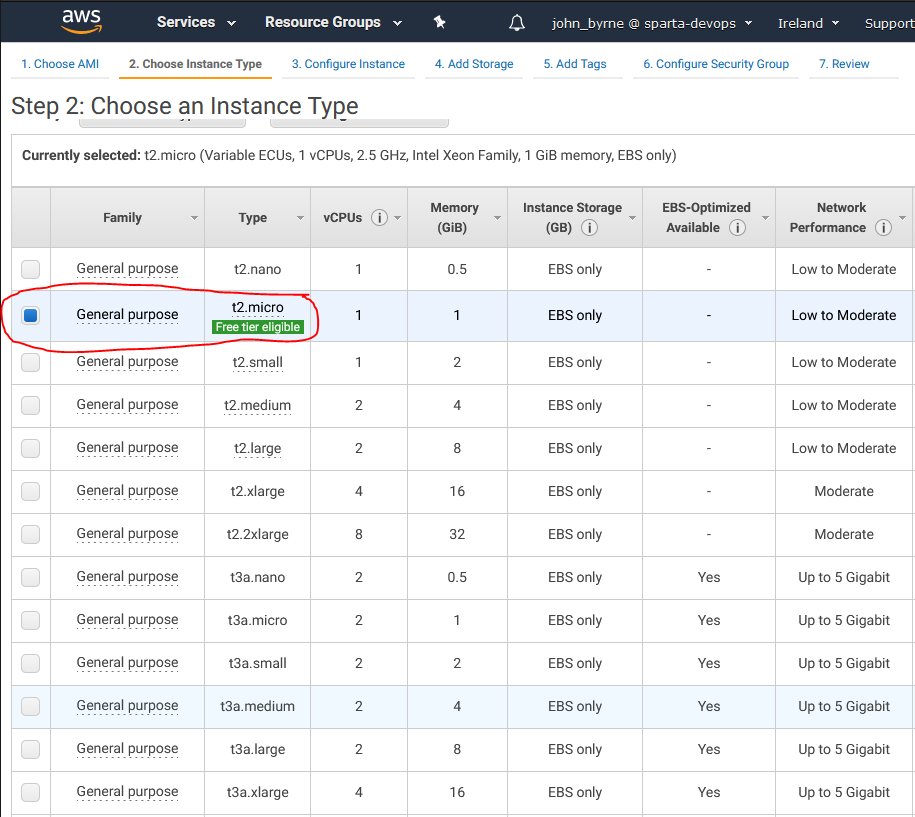915x817 pixels.
Task: Open the Support menu
Action: click(889, 23)
